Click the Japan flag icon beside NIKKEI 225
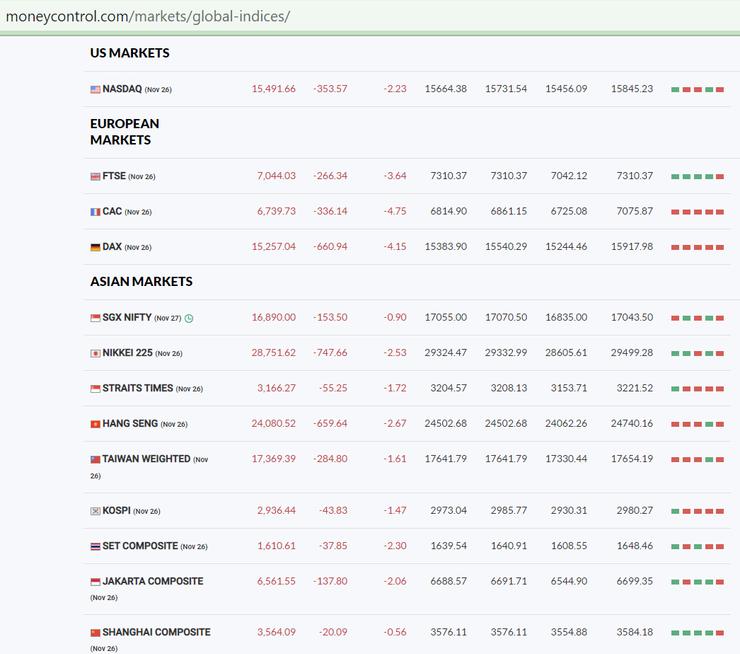740x654 pixels. [x=95, y=354]
